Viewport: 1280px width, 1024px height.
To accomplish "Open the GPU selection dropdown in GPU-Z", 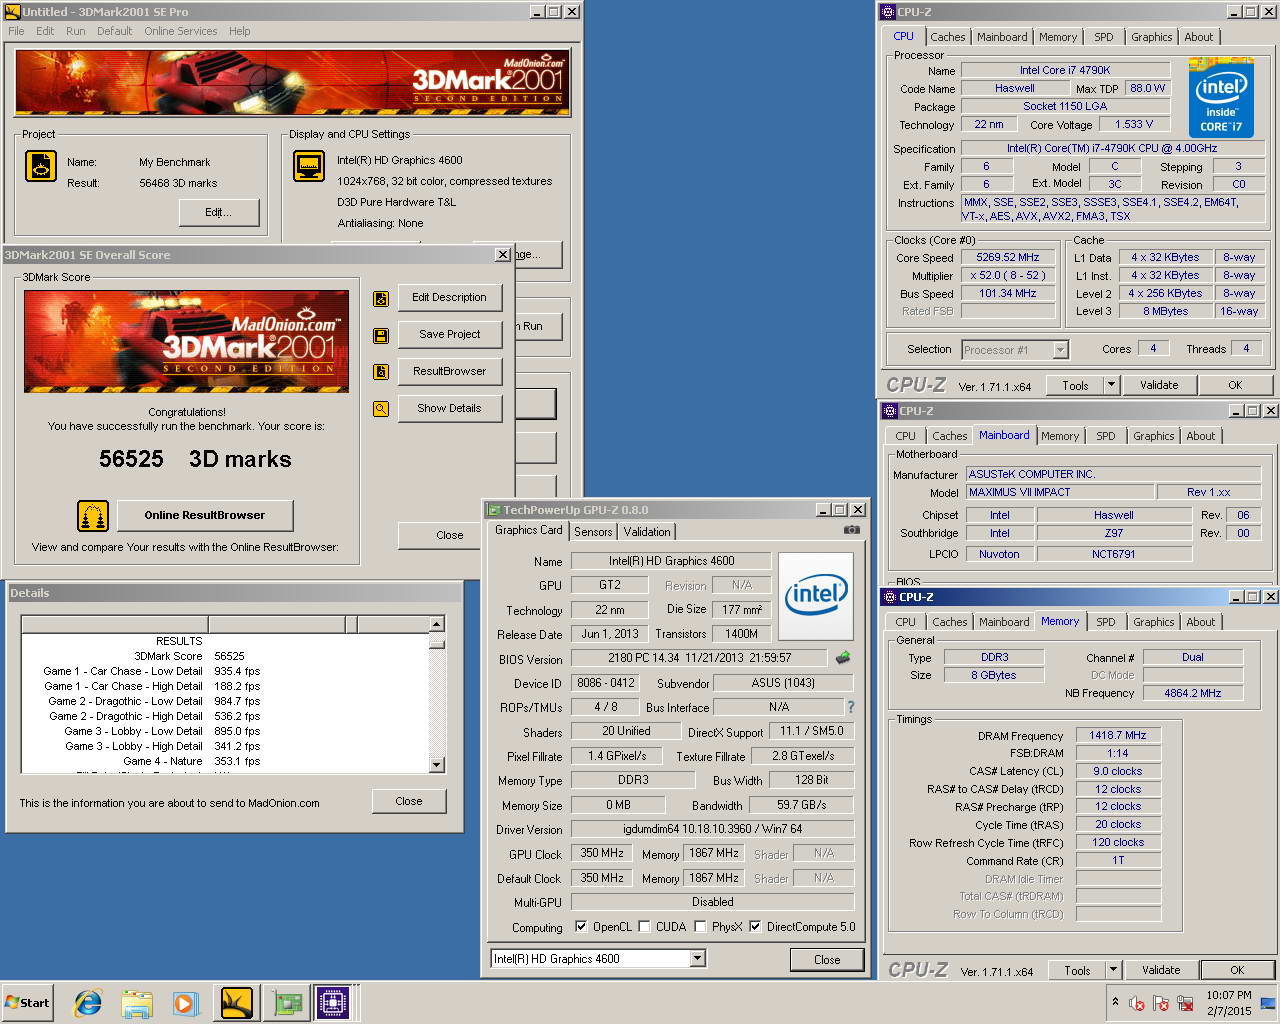I will point(697,959).
